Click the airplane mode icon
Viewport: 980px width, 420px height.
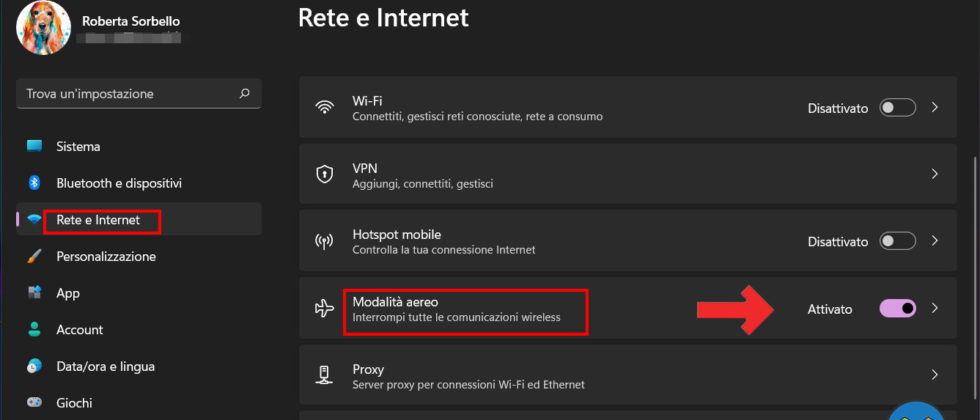coord(324,308)
